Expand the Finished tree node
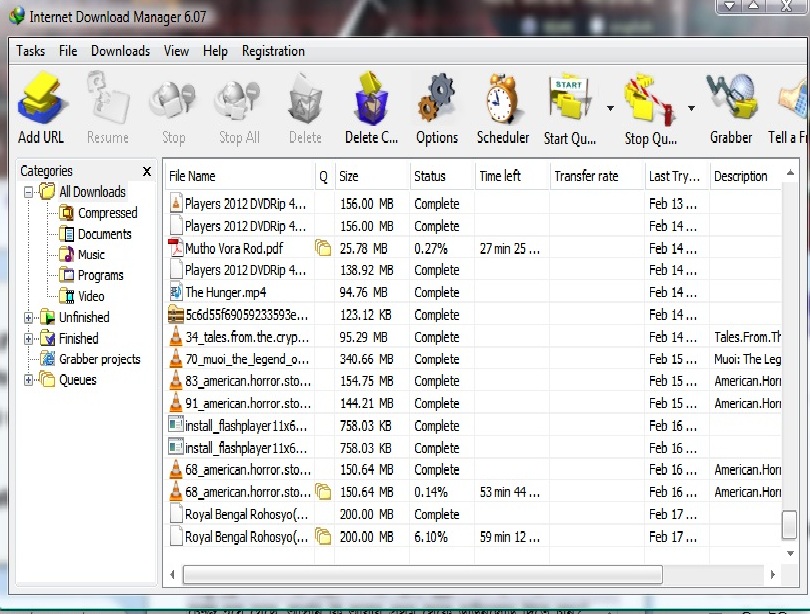Image resolution: width=810 pixels, height=614 pixels. 28,339
